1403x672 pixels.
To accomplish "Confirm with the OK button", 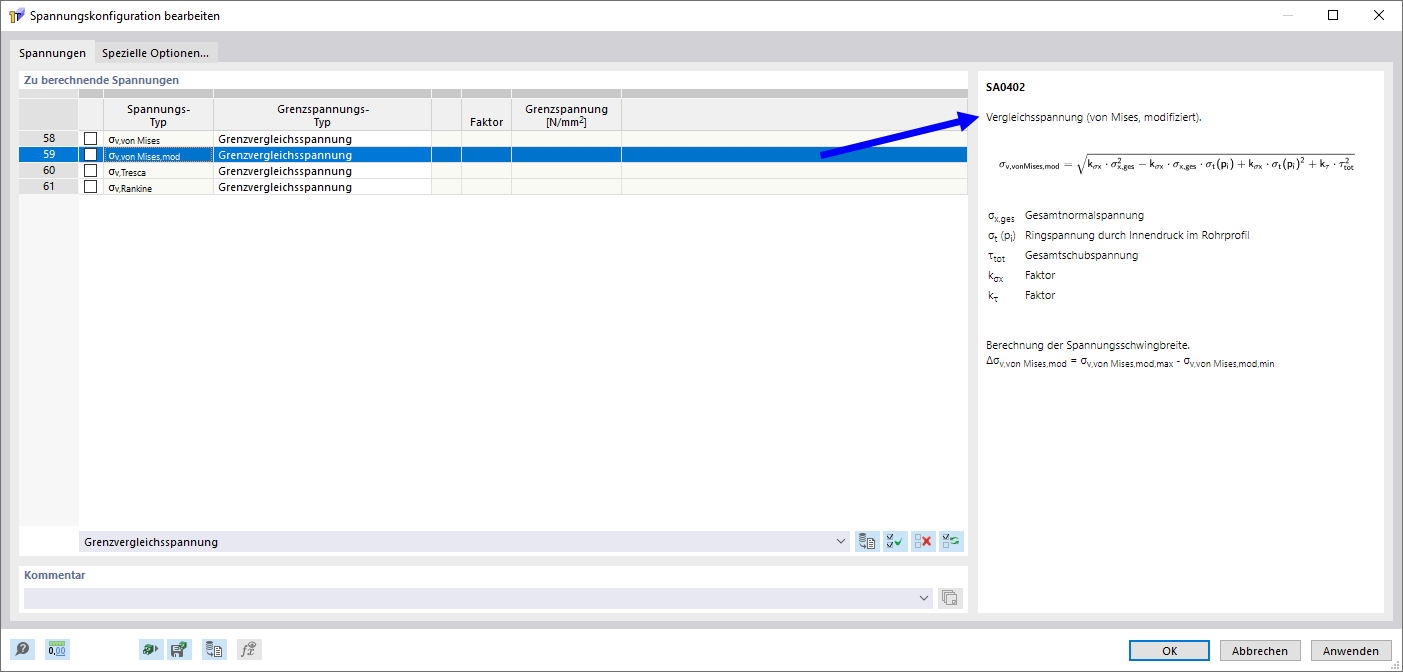I will click(x=1169, y=650).
